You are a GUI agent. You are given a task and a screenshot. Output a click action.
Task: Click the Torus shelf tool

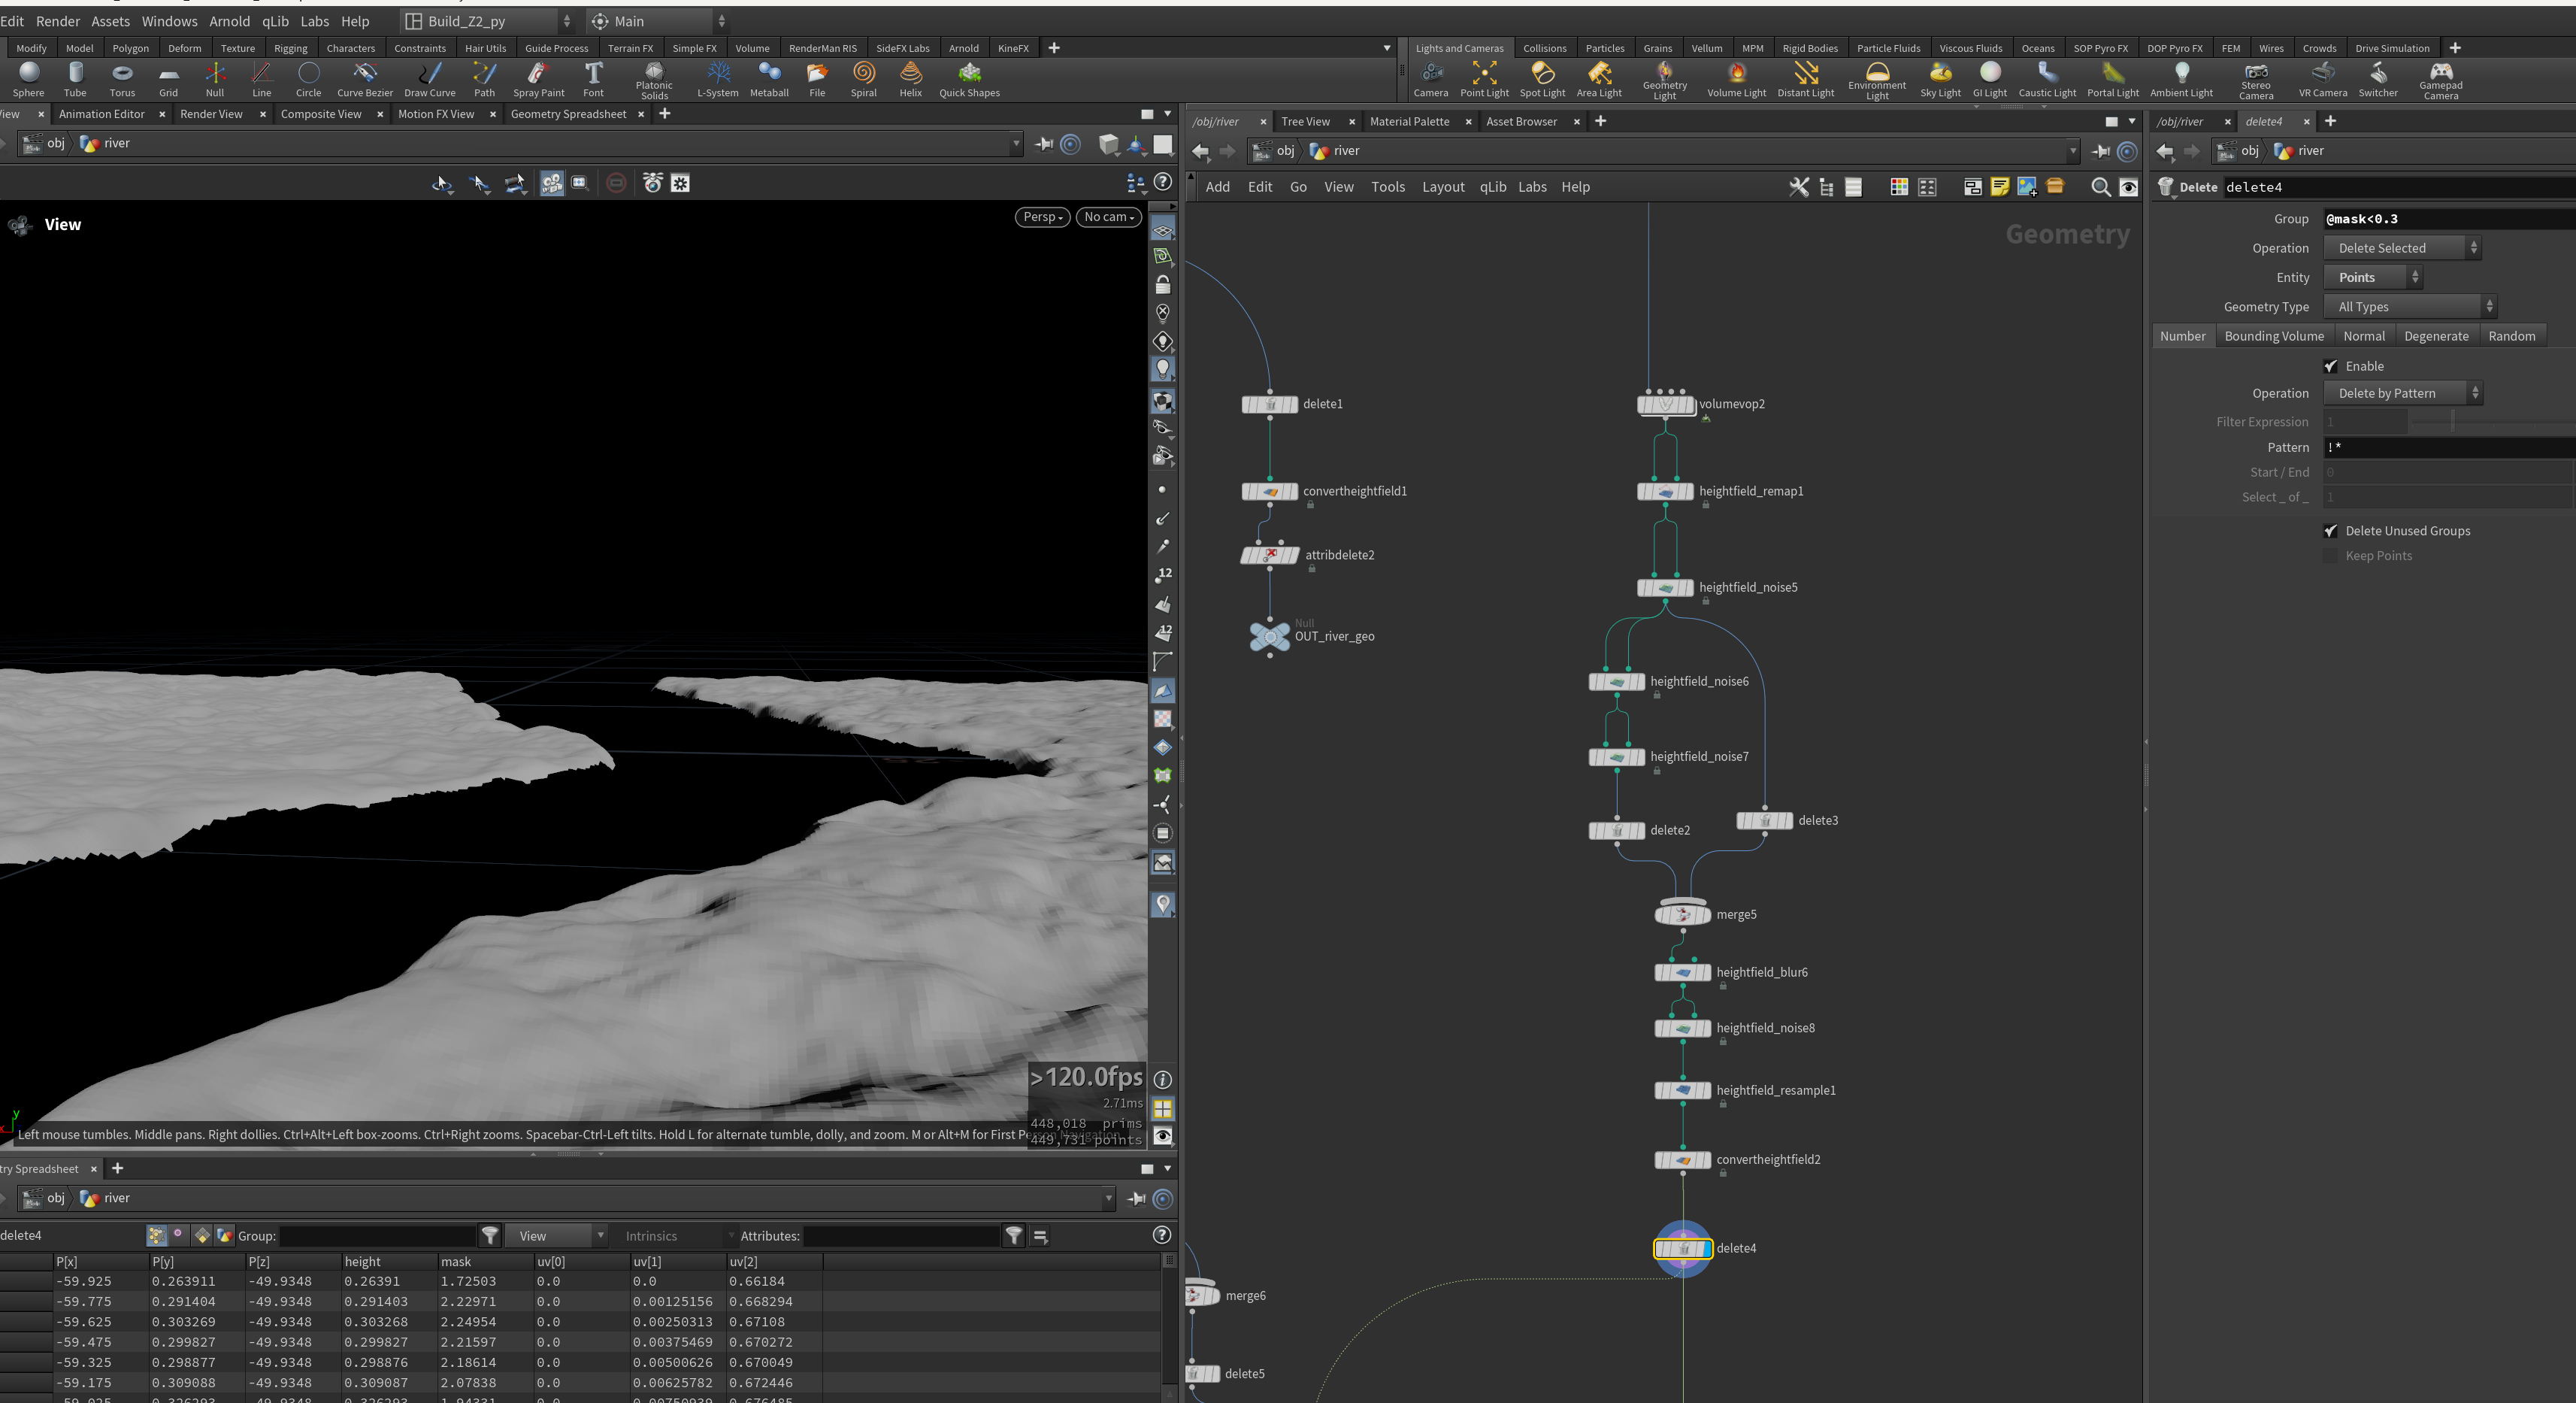point(122,79)
